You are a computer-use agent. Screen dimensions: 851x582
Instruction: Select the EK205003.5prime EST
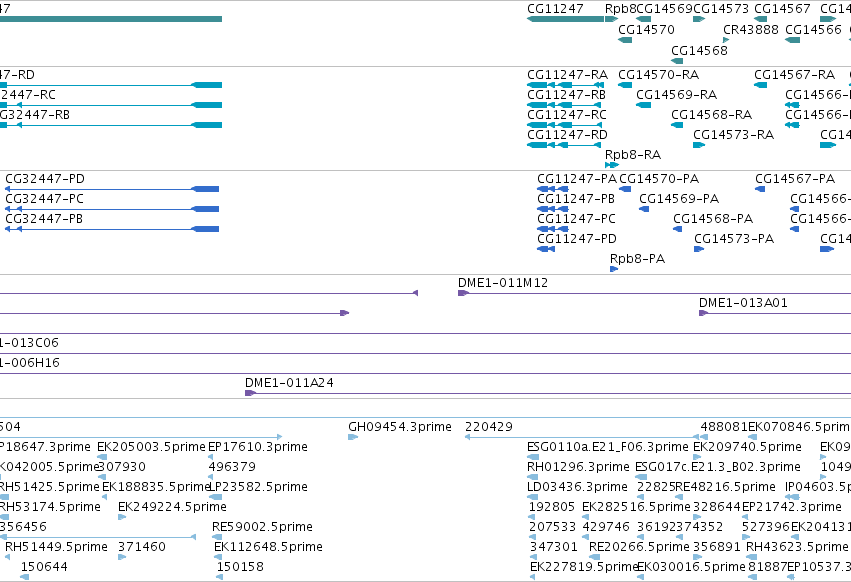tap(151, 447)
